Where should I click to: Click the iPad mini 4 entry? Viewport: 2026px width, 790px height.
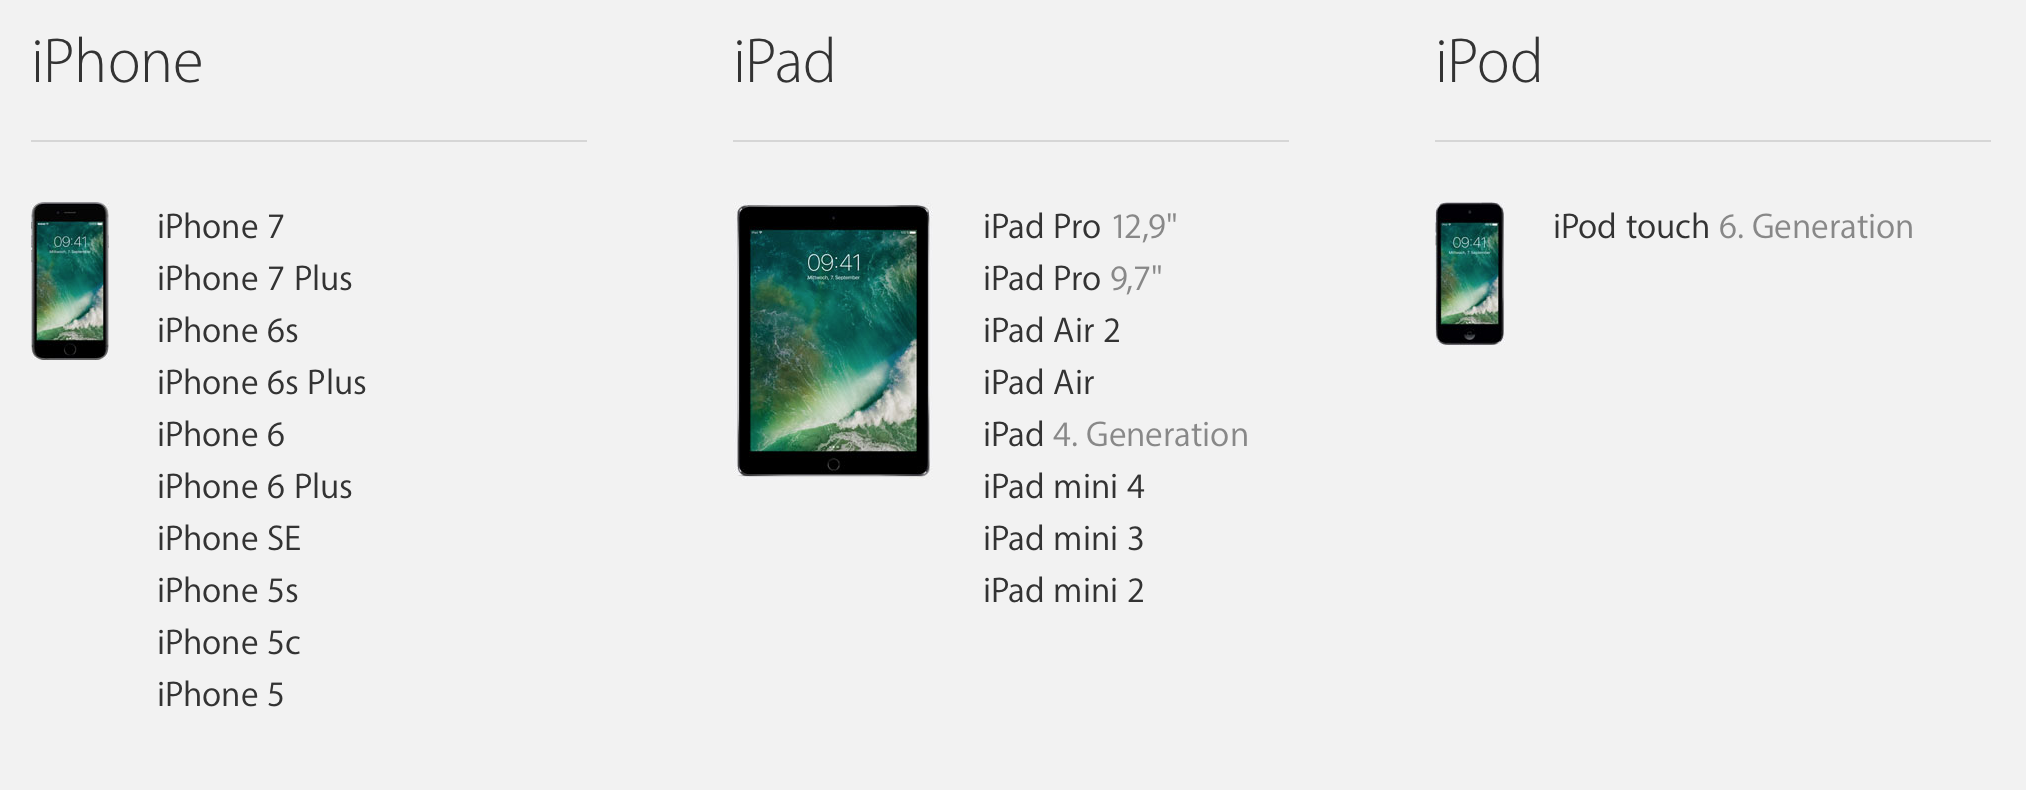1063,487
